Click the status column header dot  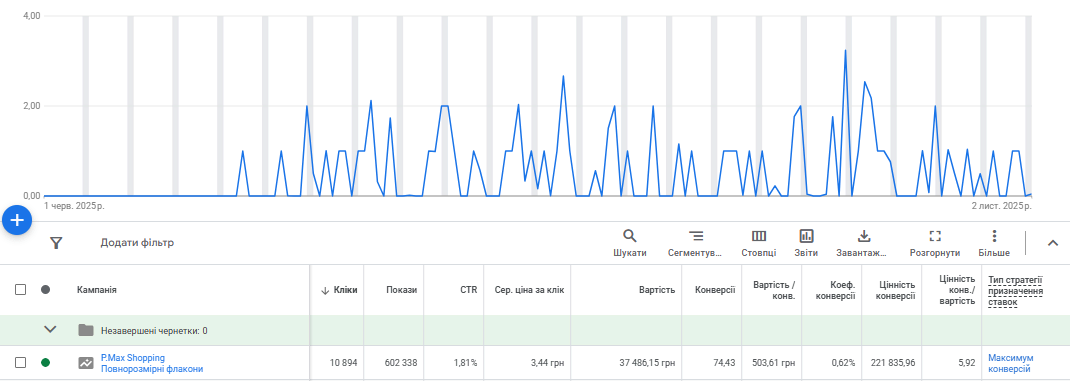pos(46,290)
